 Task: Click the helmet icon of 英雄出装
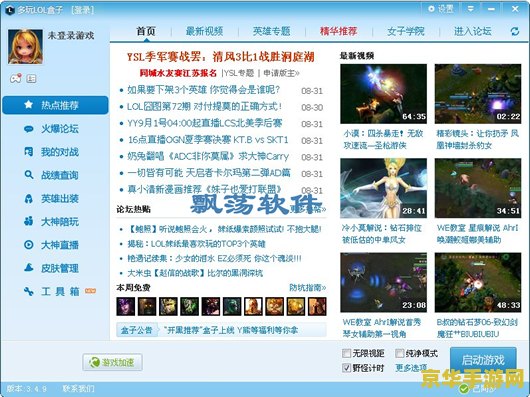click(29, 198)
